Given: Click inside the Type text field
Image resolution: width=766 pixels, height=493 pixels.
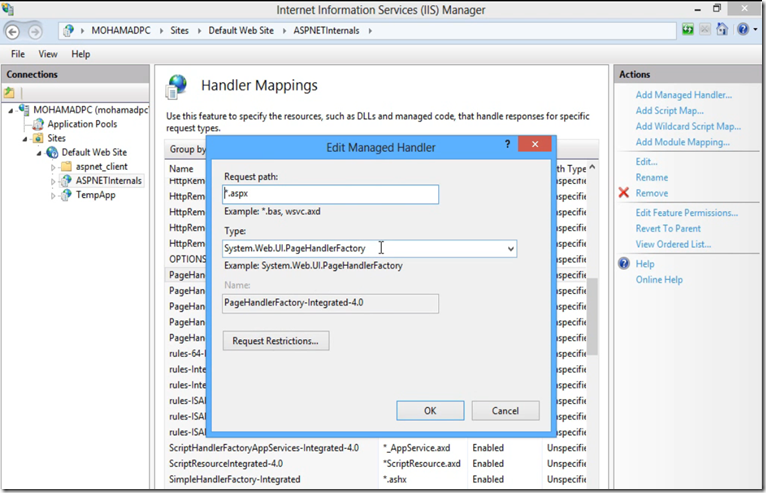Looking at the screenshot, I should click(x=363, y=249).
